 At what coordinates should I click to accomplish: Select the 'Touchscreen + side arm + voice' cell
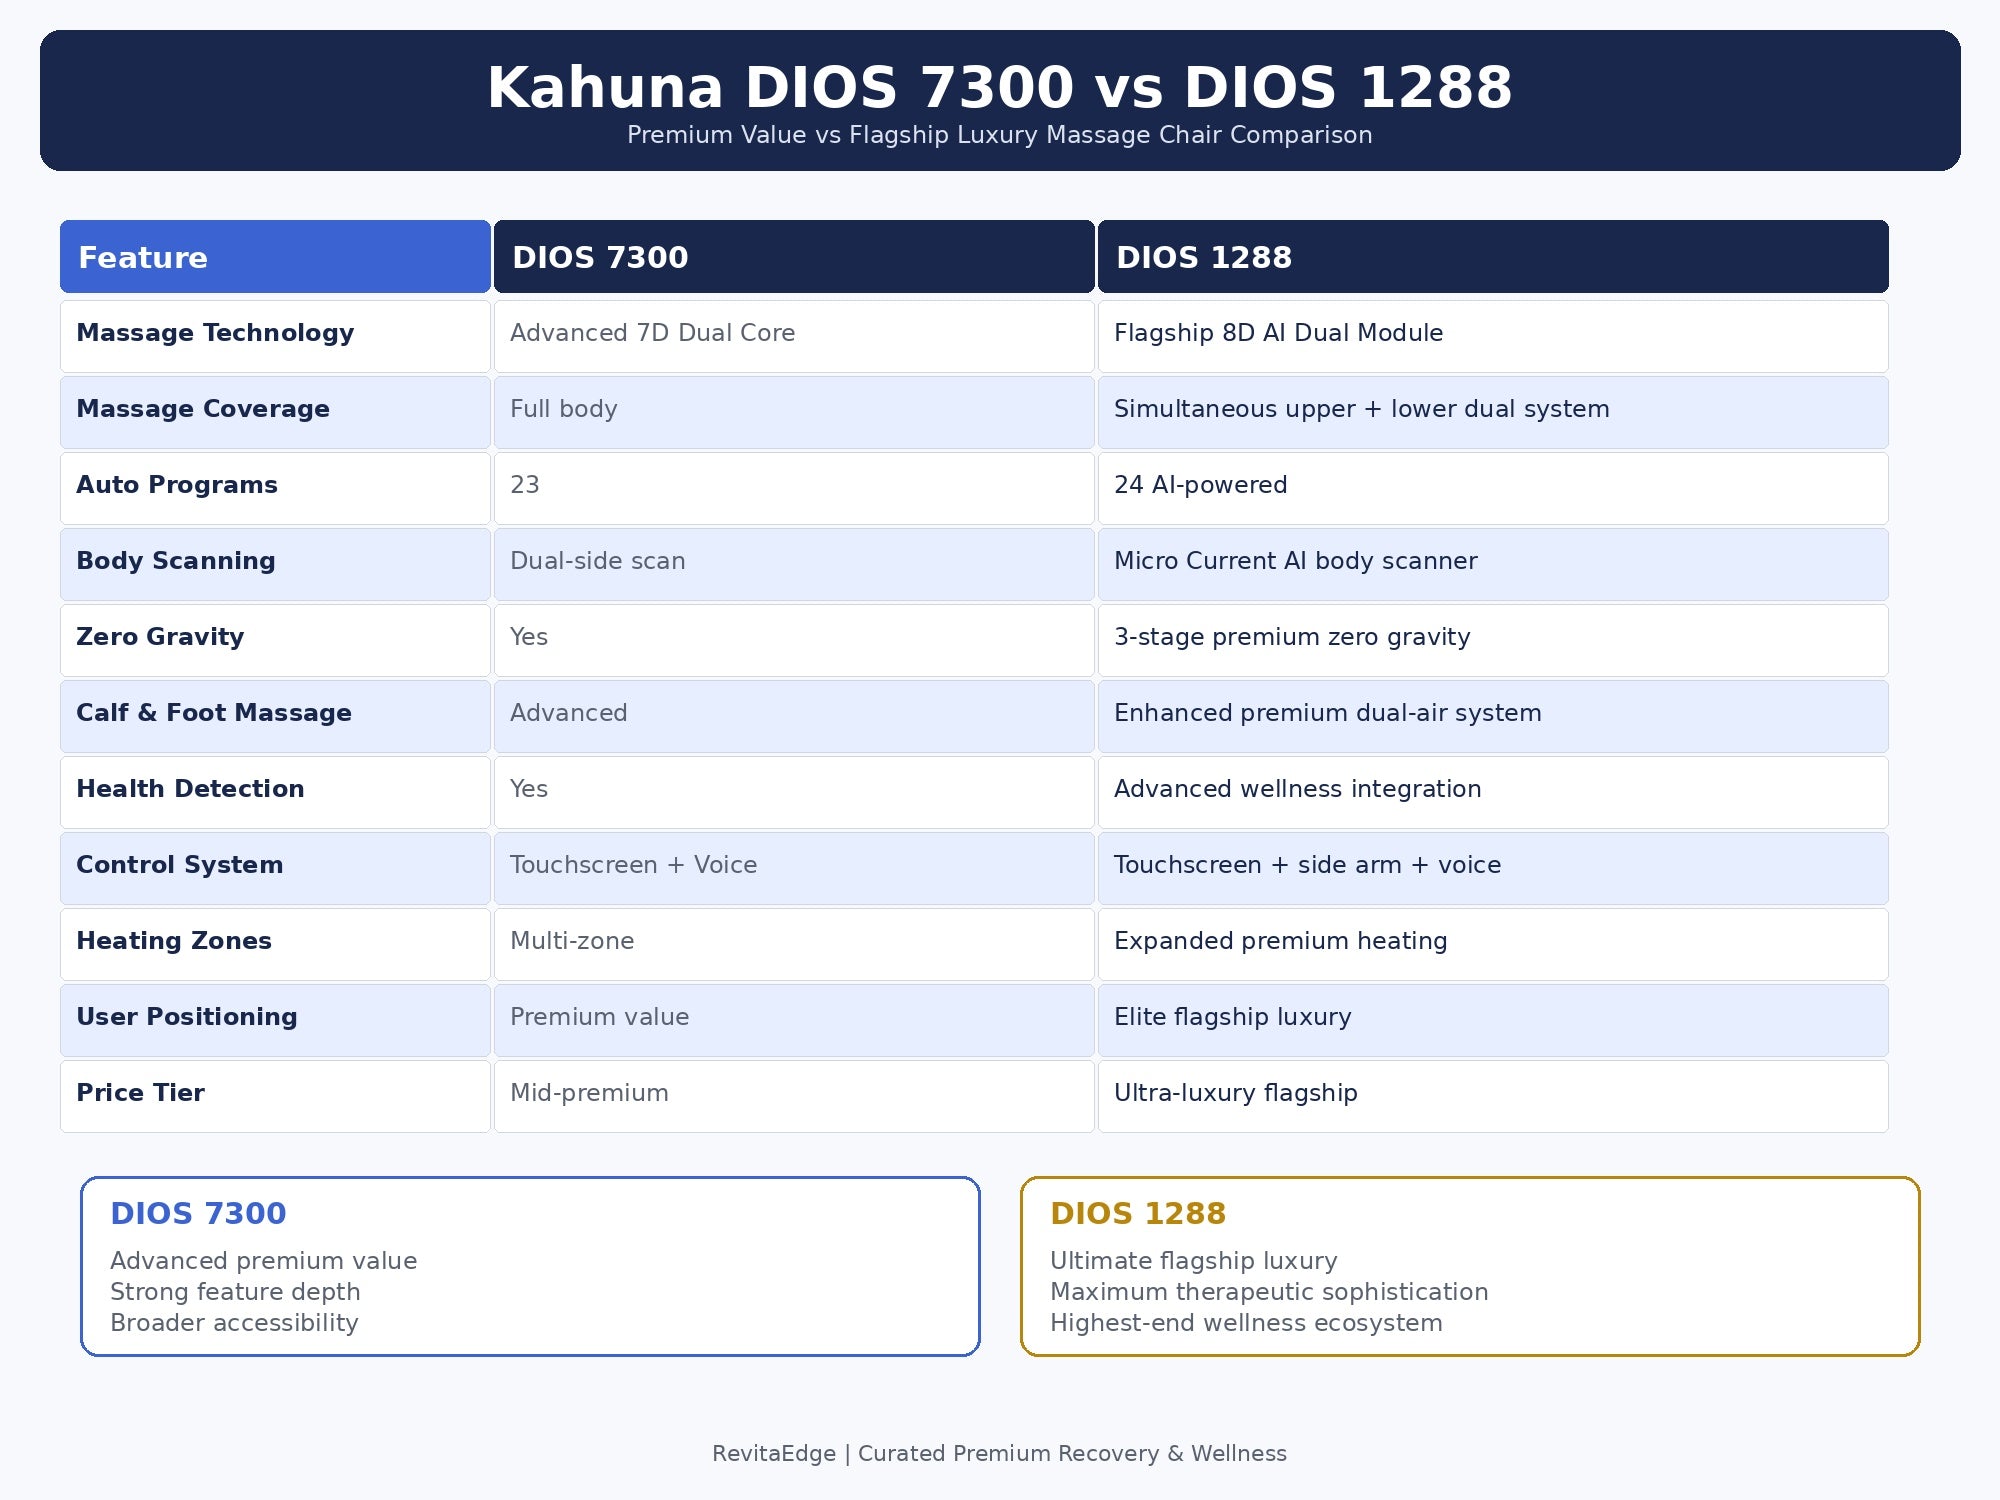pos(1493,869)
